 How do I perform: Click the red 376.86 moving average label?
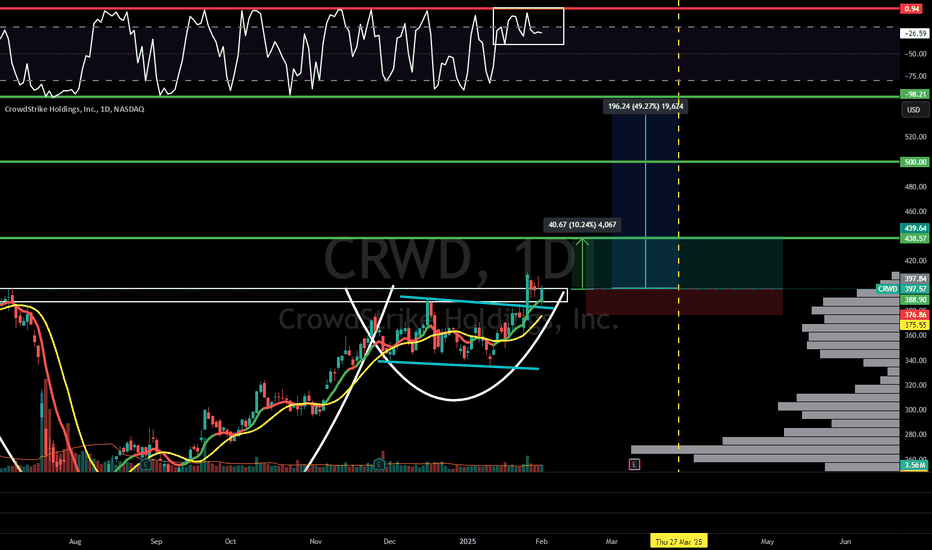914,315
